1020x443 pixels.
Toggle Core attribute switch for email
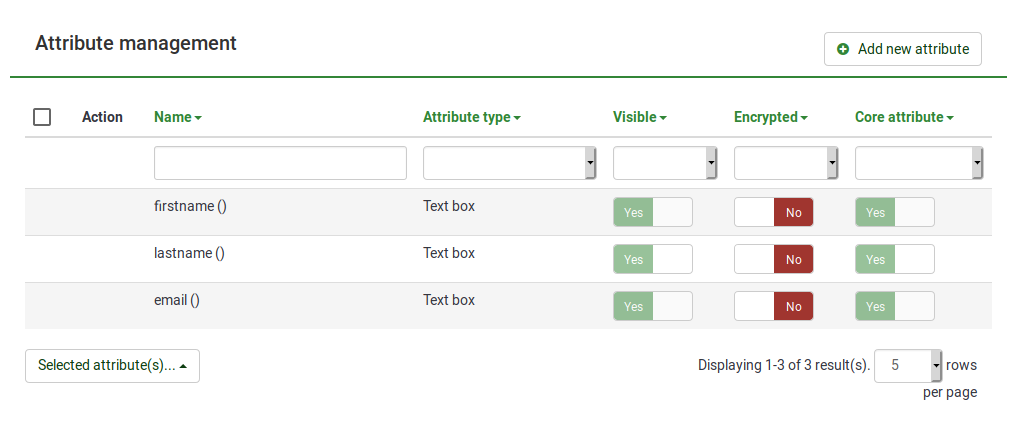pyautogui.click(x=894, y=306)
